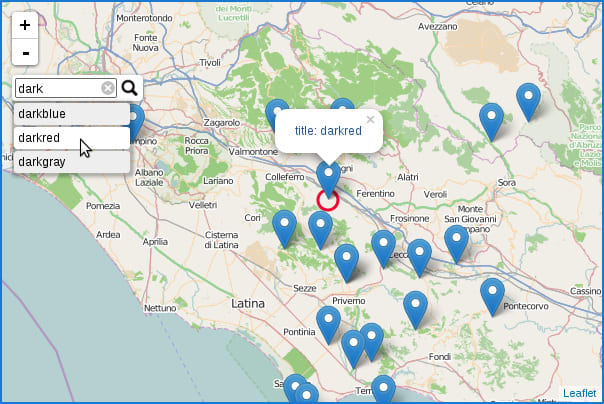
Task: Click the marker over Monte San Giovanni Campano
Action: [x=456, y=244]
